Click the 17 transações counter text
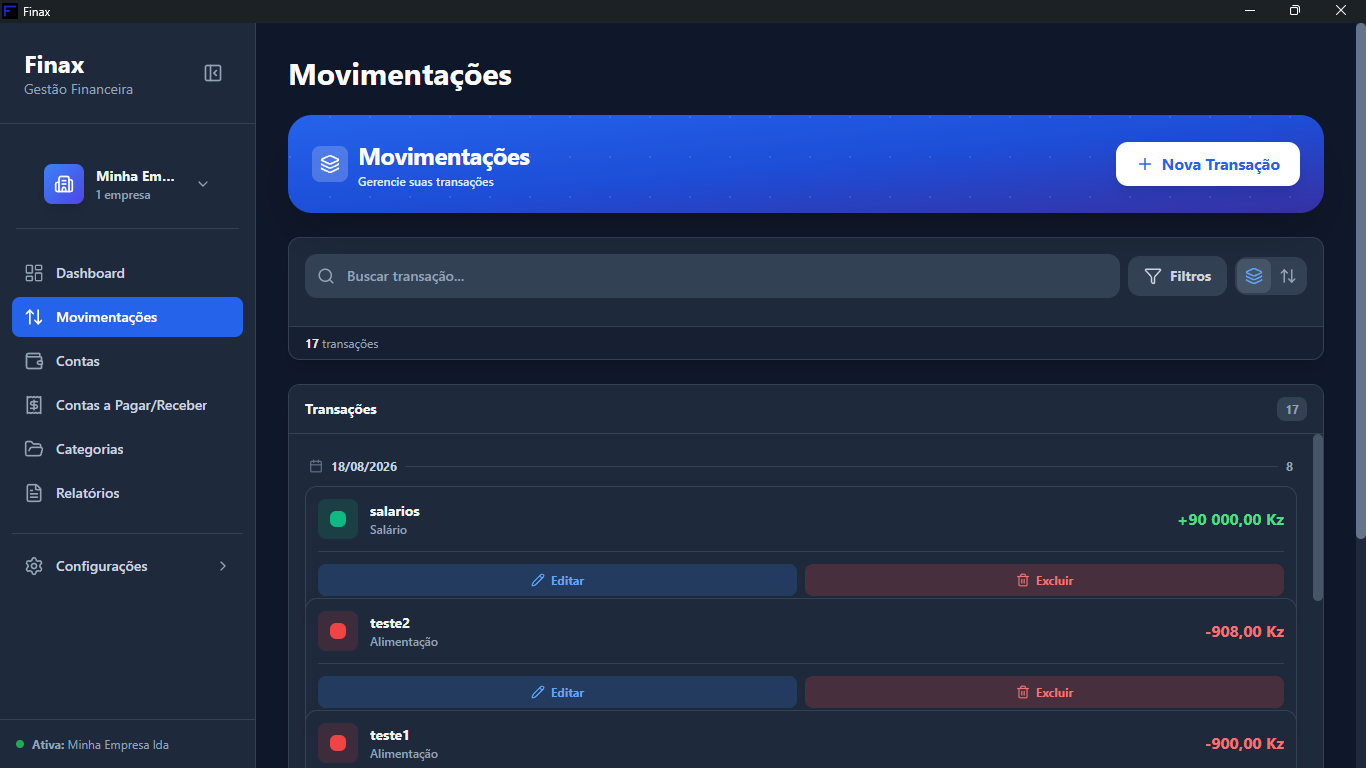This screenshot has width=1366, height=768. pos(342,344)
